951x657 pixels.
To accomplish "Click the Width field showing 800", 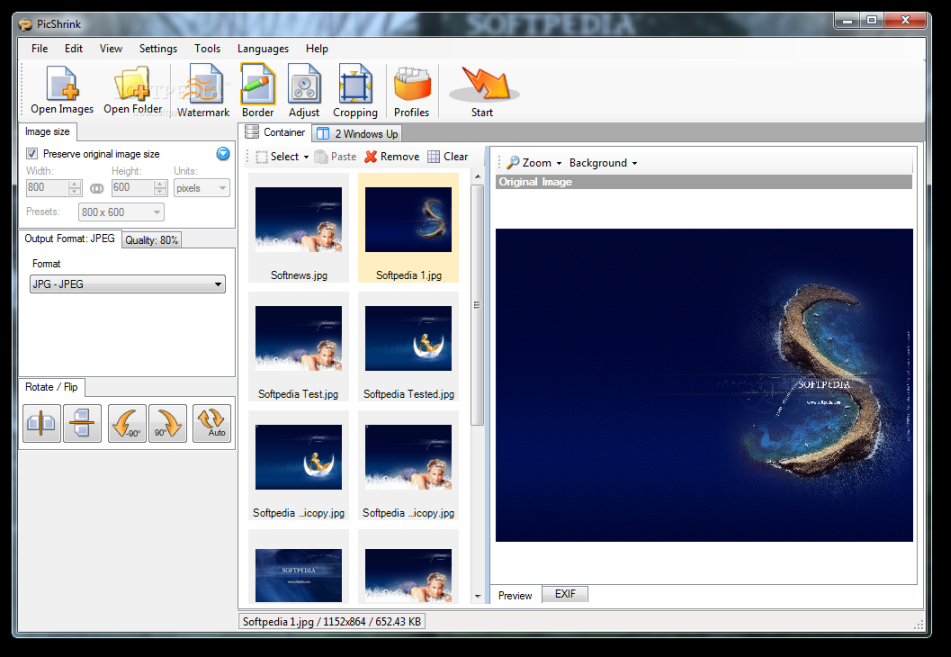I will point(47,188).
